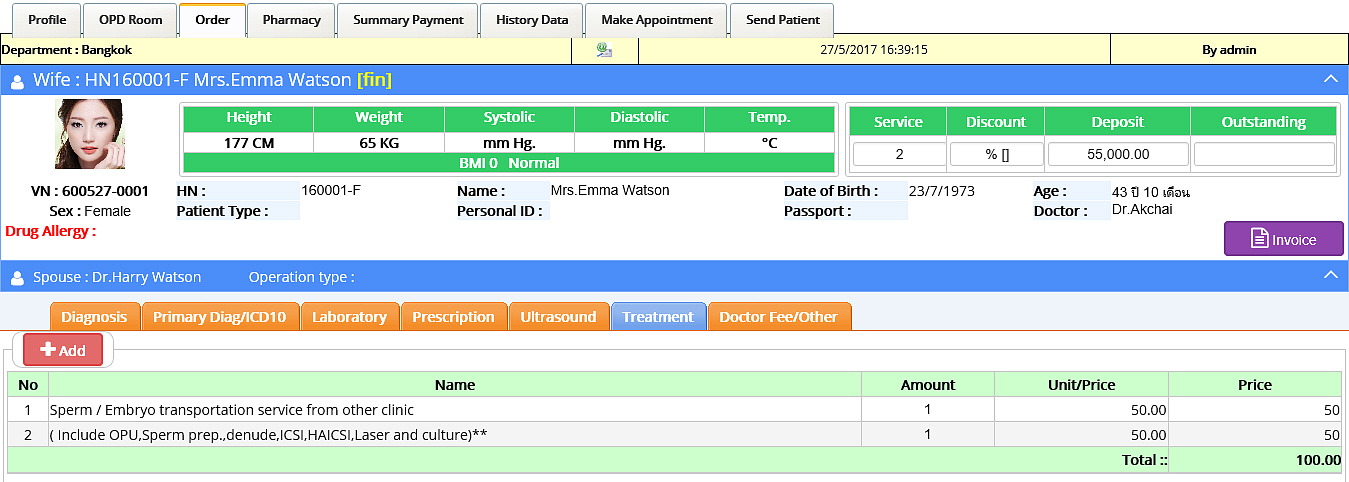
Task: Open the Make Appointment tab
Action: point(657,20)
